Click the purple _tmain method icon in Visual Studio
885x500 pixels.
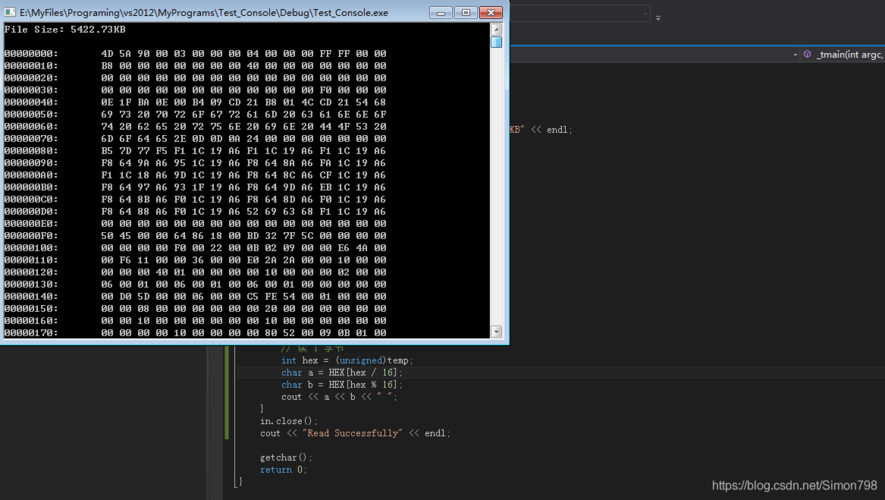pos(807,54)
